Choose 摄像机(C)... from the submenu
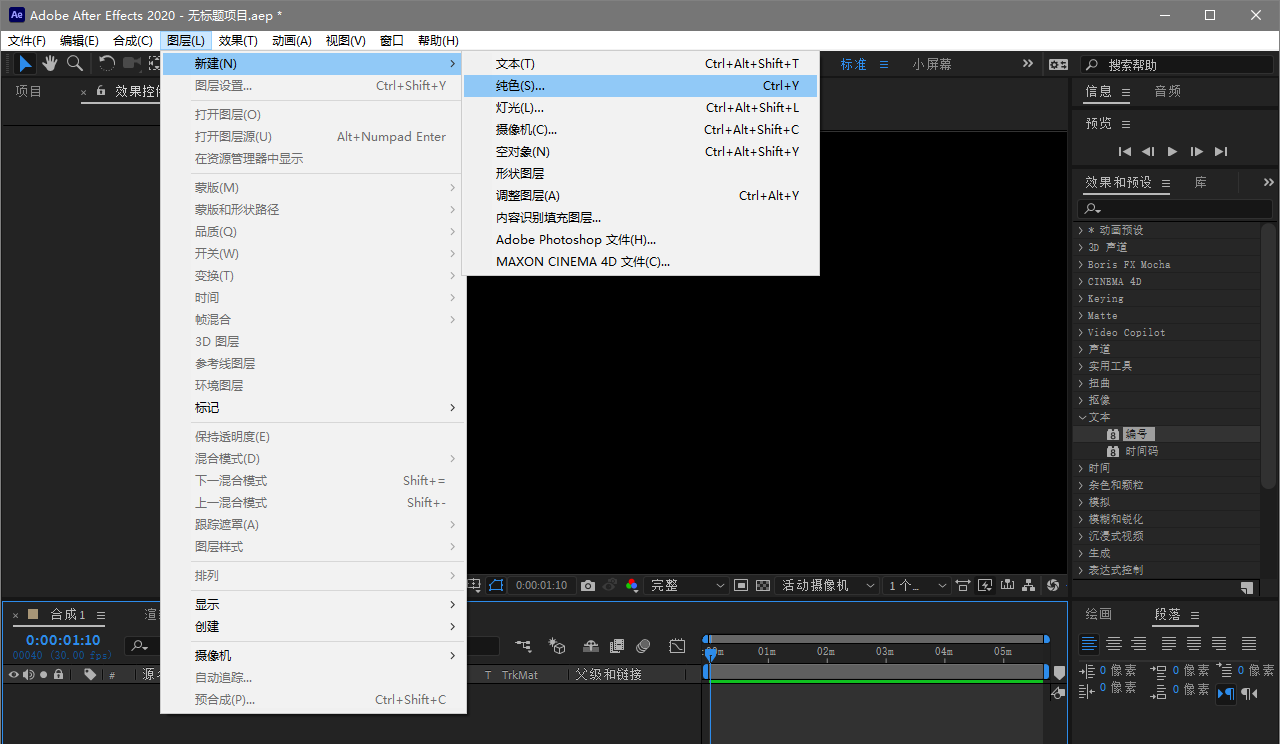The width and height of the screenshot is (1280, 744). [x=640, y=130]
